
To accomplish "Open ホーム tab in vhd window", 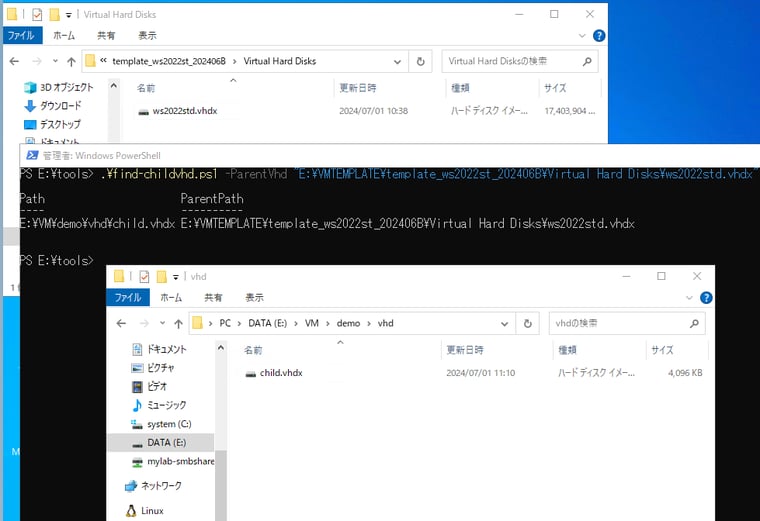I will tap(171, 298).
